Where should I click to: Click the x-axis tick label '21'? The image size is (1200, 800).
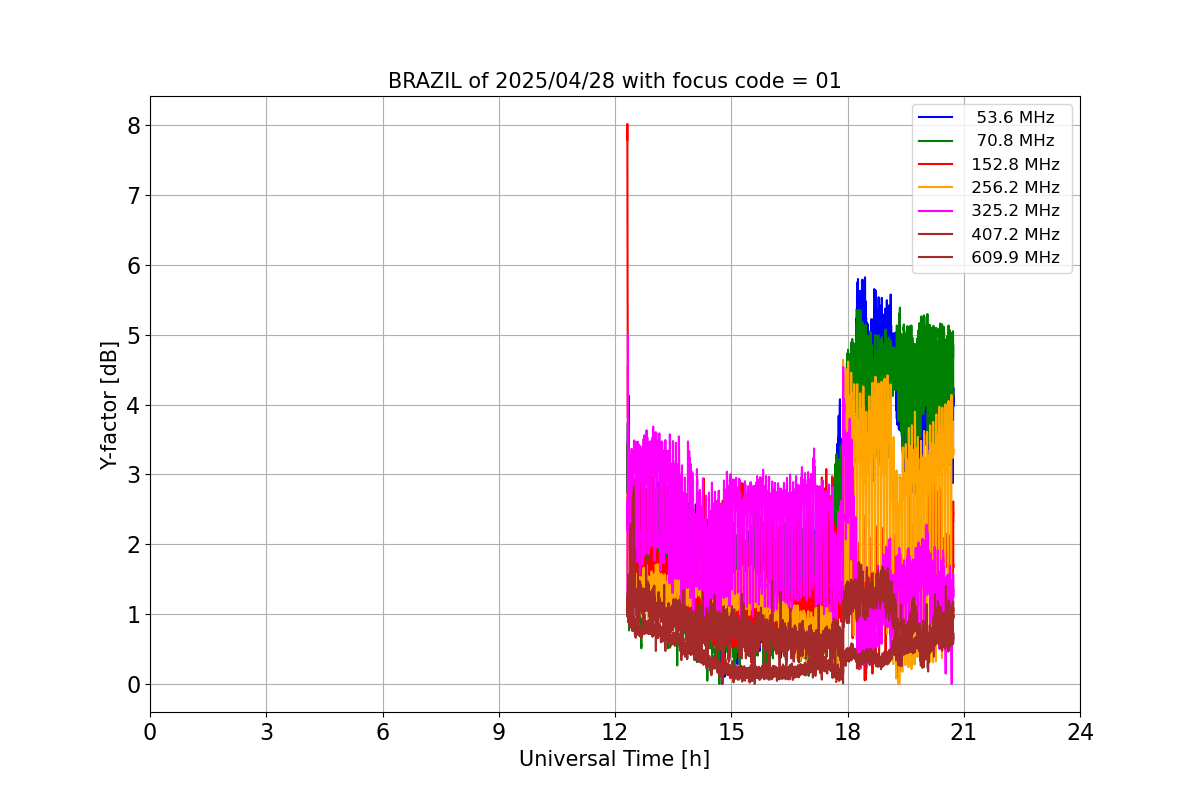964,733
